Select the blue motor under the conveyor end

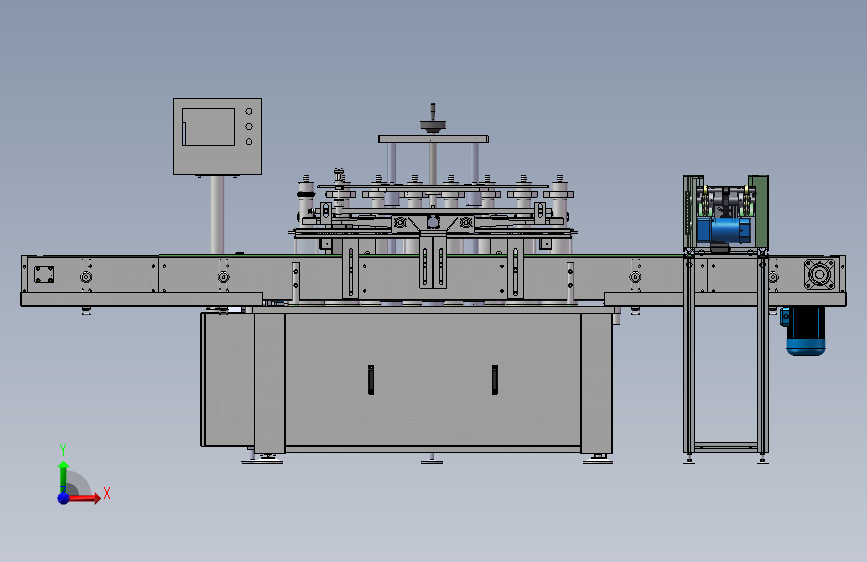point(806,330)
